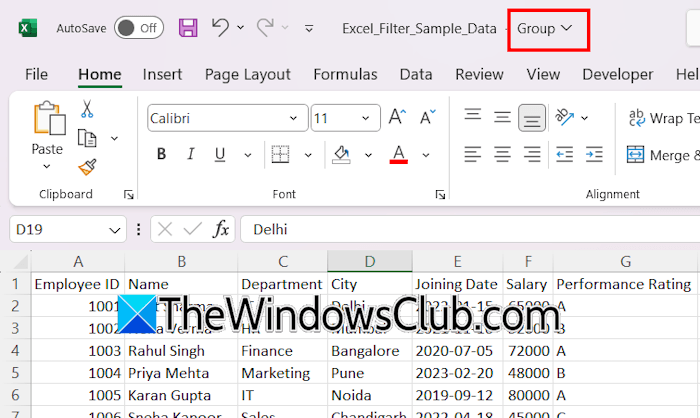Screen dimensions: 700x418
Task: Increase font size with larger A
Action: [x=397, y=117]
